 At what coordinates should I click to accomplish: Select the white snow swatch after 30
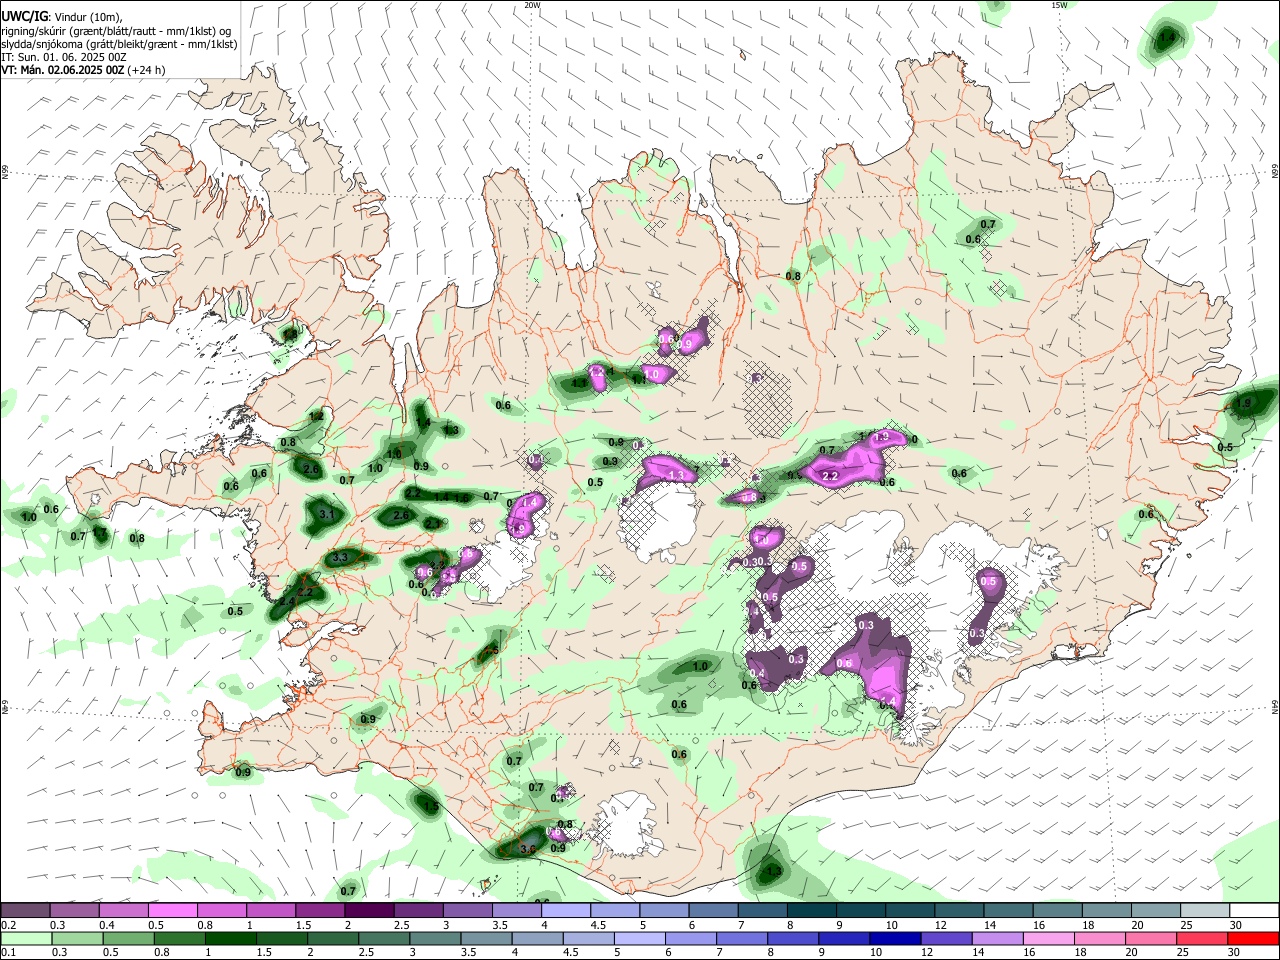(x=1253, y=910)
